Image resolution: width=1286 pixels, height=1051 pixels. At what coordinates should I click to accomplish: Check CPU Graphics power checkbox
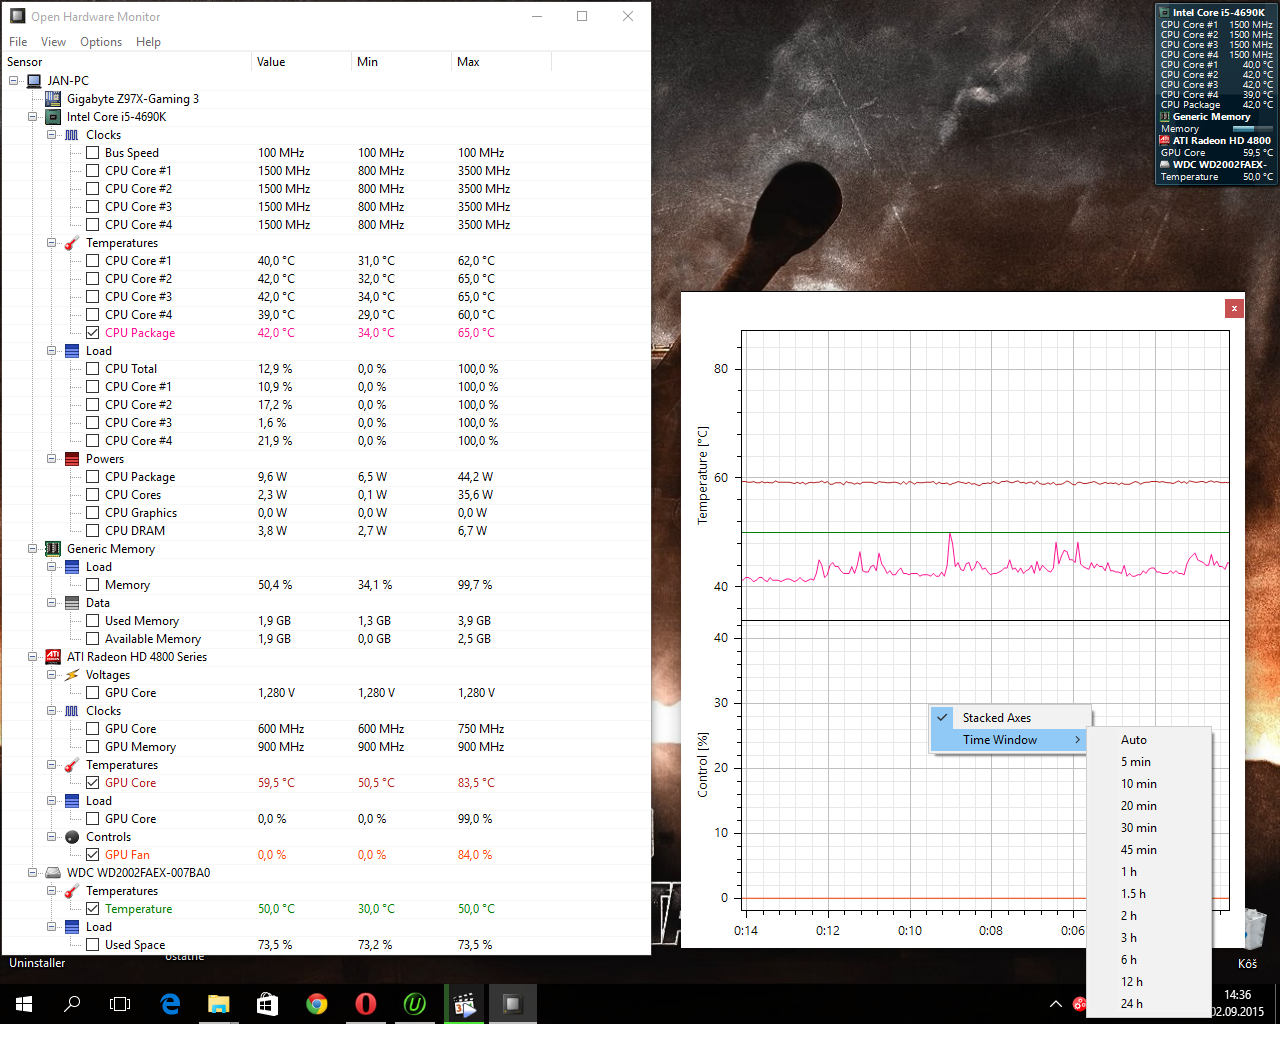92,513
